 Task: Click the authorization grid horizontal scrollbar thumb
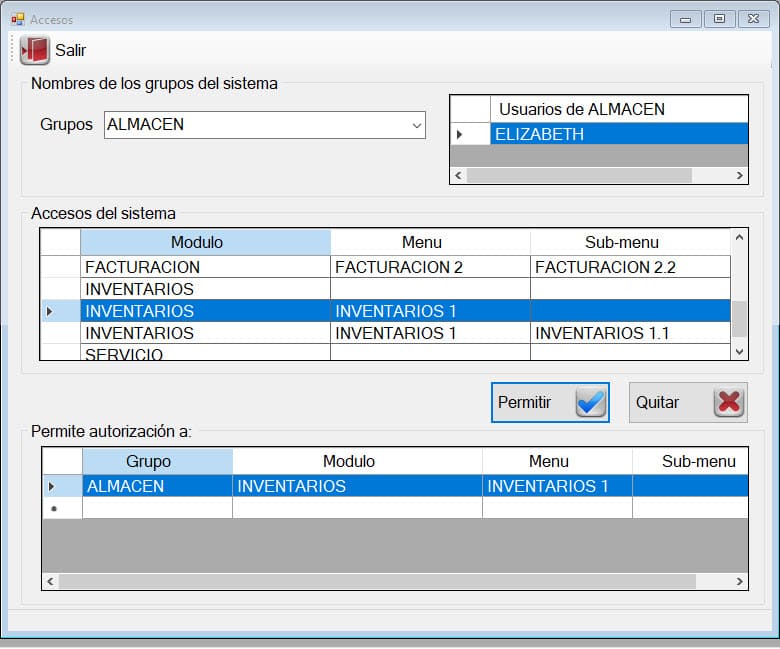pos(378,581)
